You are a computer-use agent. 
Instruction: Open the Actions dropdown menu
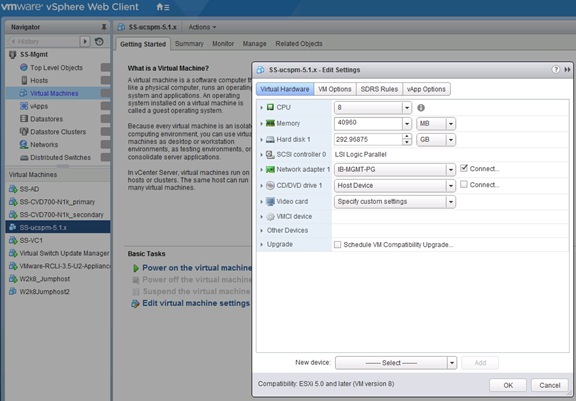(202, 27)
